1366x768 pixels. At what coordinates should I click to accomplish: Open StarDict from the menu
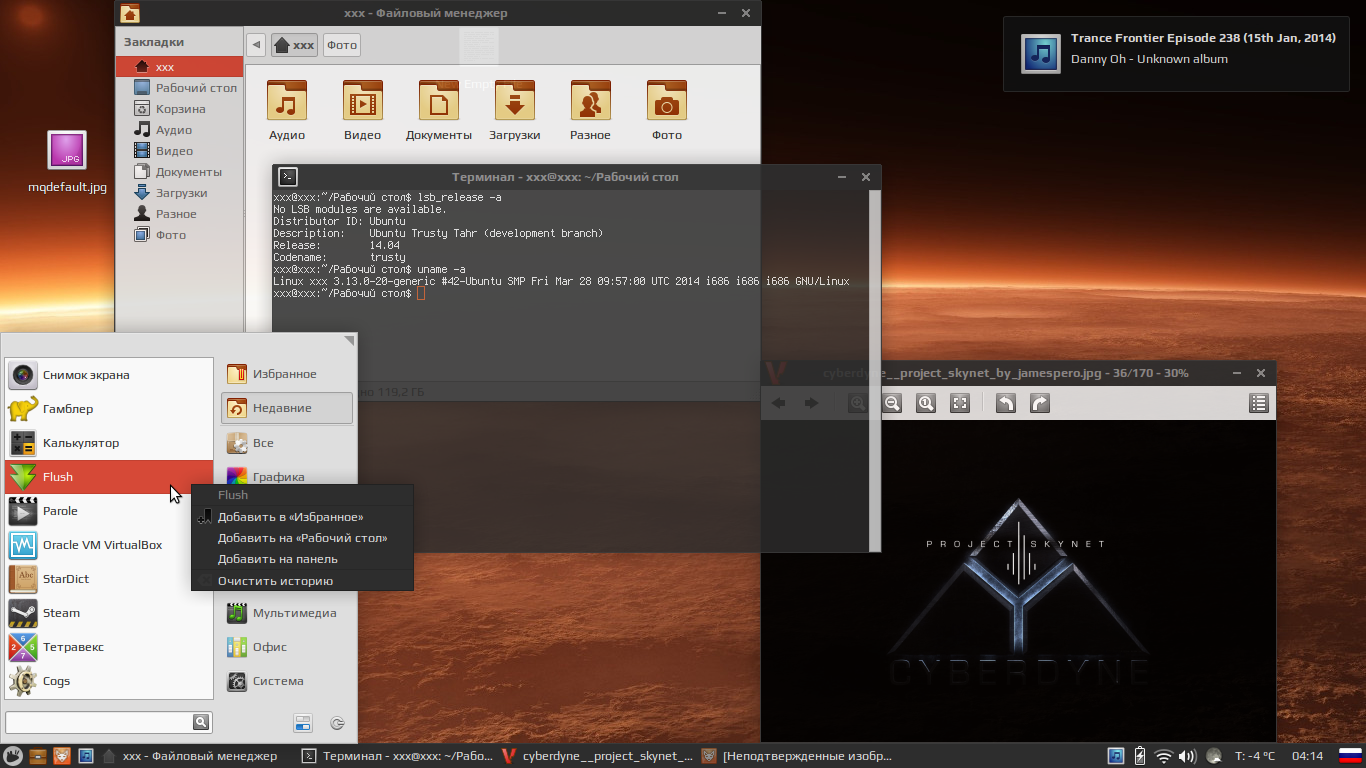(109, 579)
